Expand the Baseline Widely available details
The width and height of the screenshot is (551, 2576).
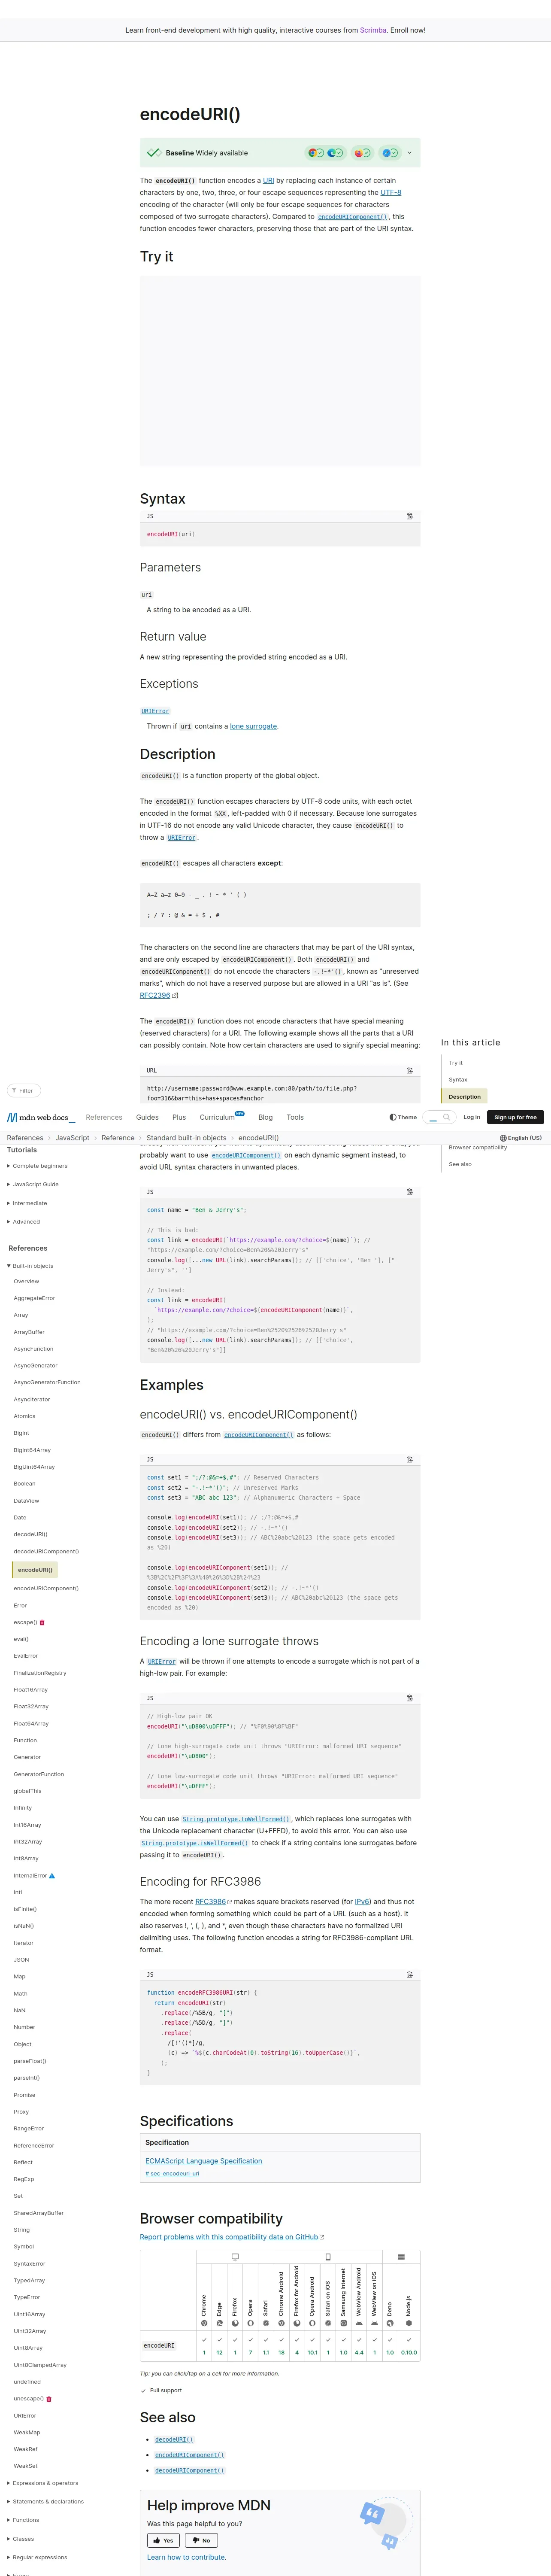(x=409, y=153)
